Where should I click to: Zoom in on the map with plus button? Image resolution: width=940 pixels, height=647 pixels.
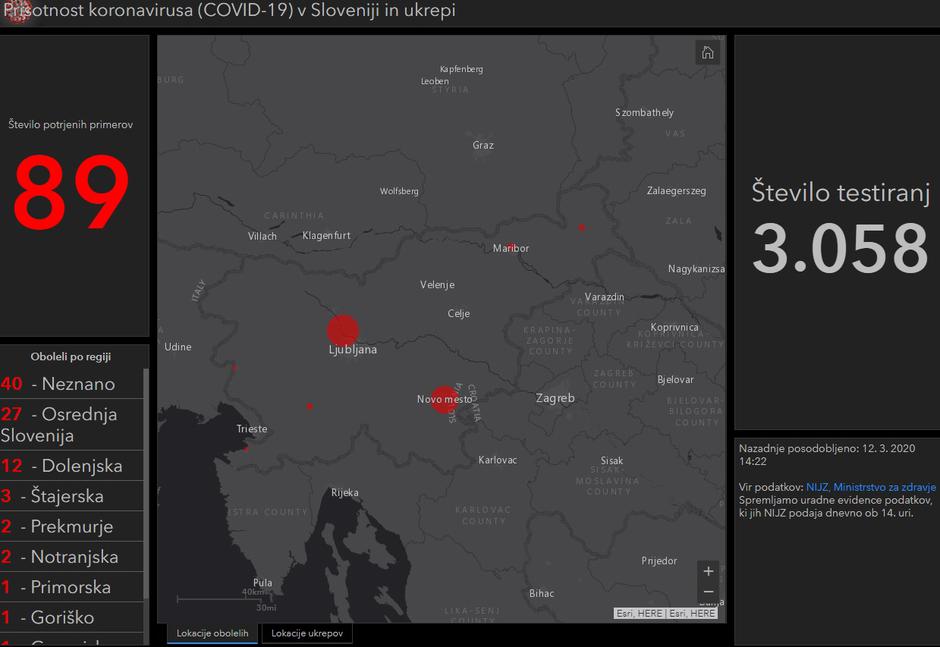(x=708, y=571)
